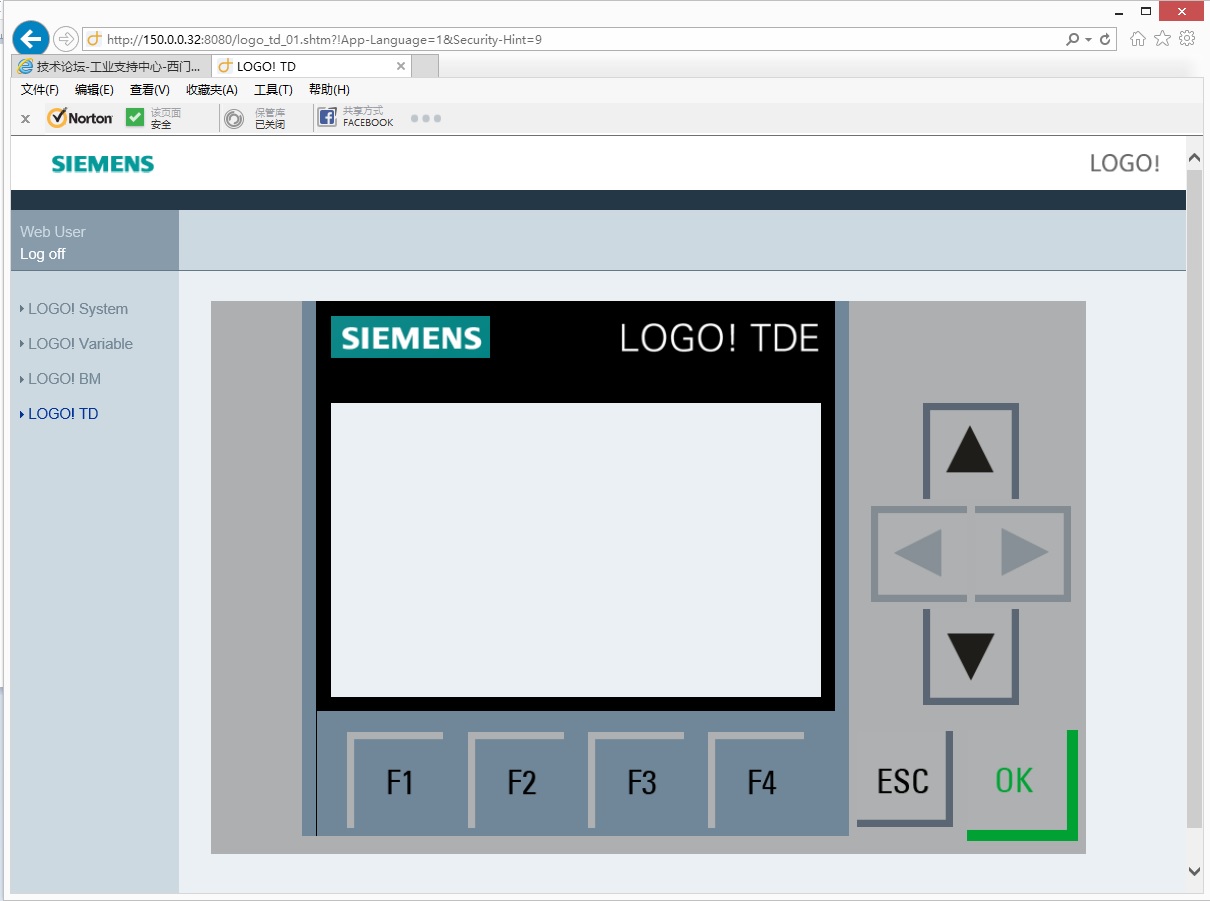This screenshot has height=901, width=1210.
Task: Click the F4 function key
Action: [756, 780]
